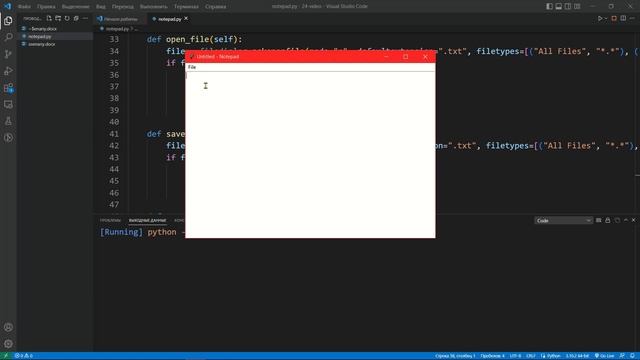The width and height of the screenshot is (640, 360).
Task: Open the Терминал menu
Action: pos(186,7)
